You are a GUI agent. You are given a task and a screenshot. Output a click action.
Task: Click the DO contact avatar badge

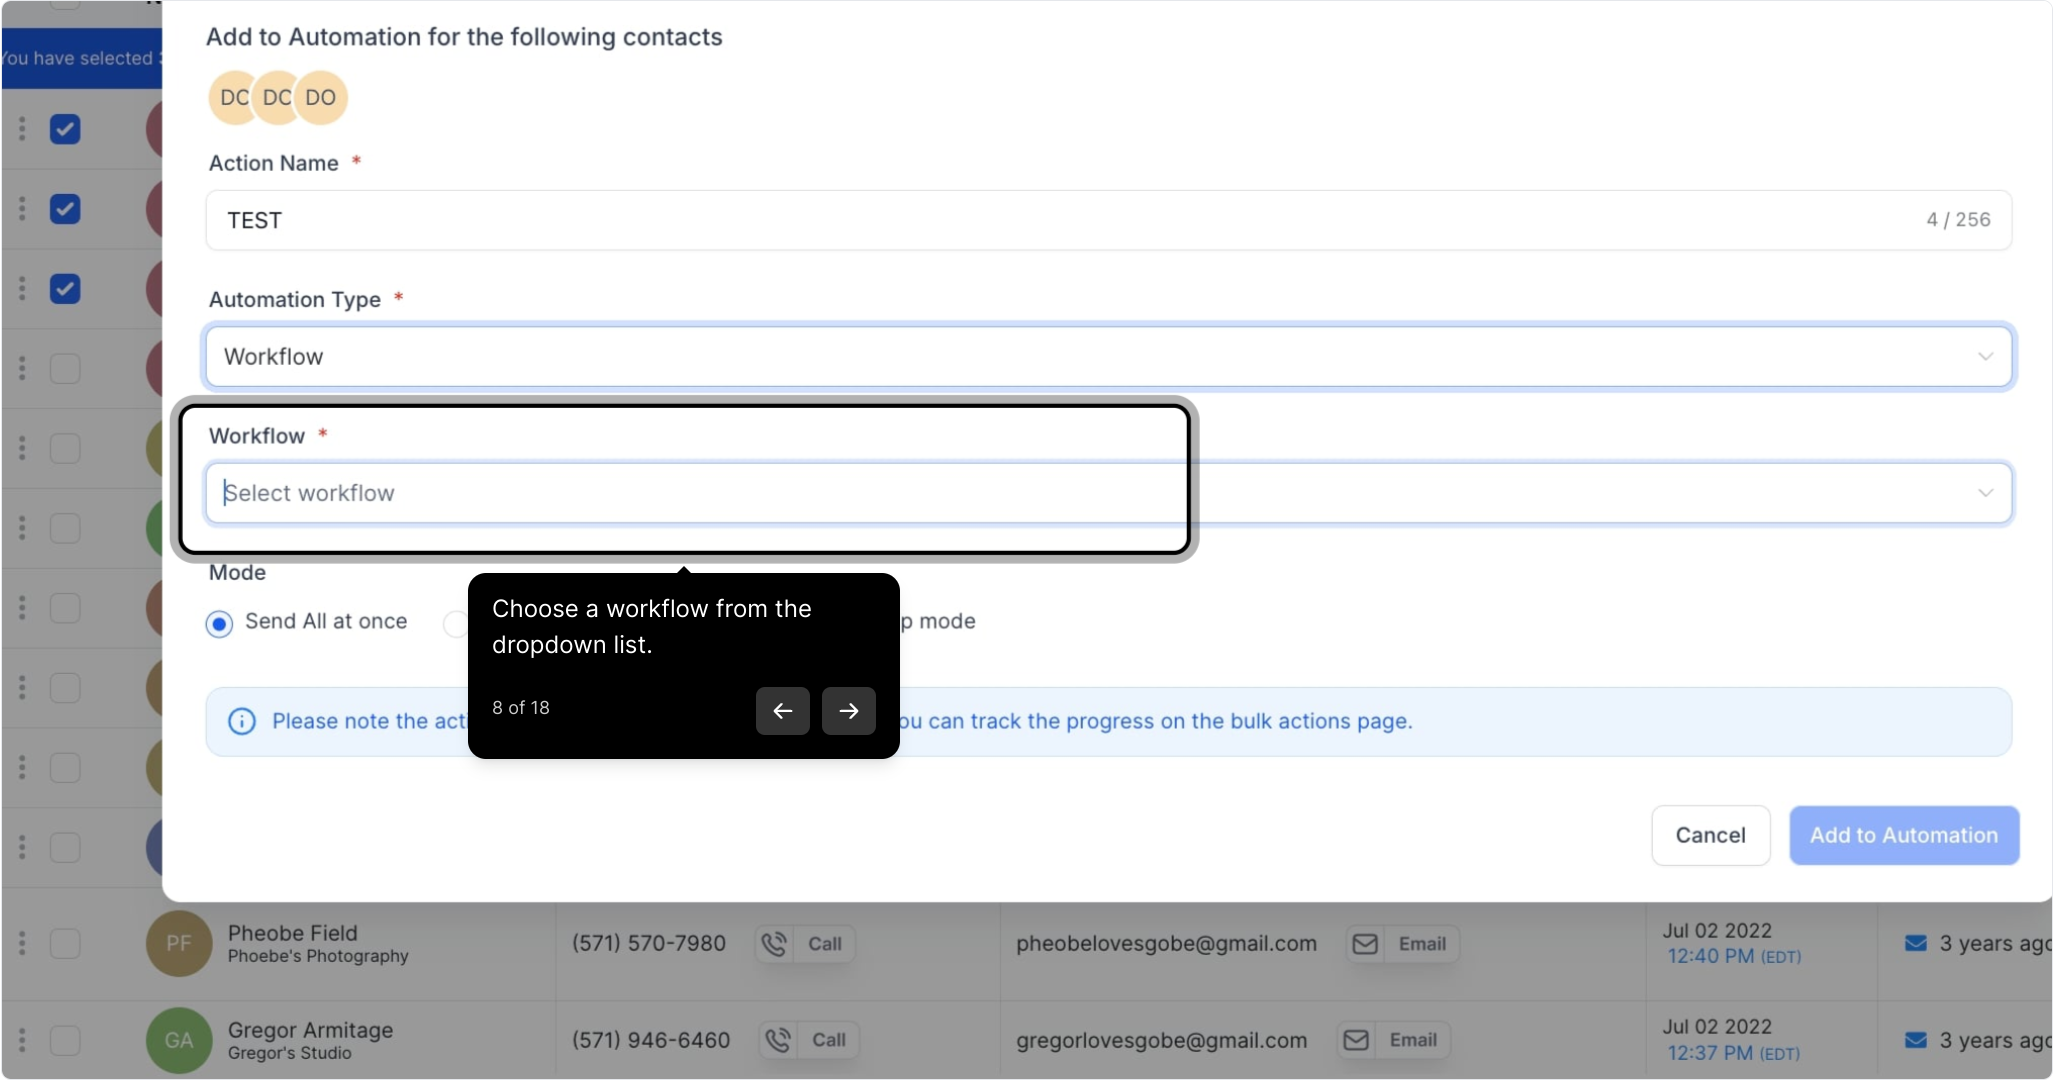pos(321,97)
